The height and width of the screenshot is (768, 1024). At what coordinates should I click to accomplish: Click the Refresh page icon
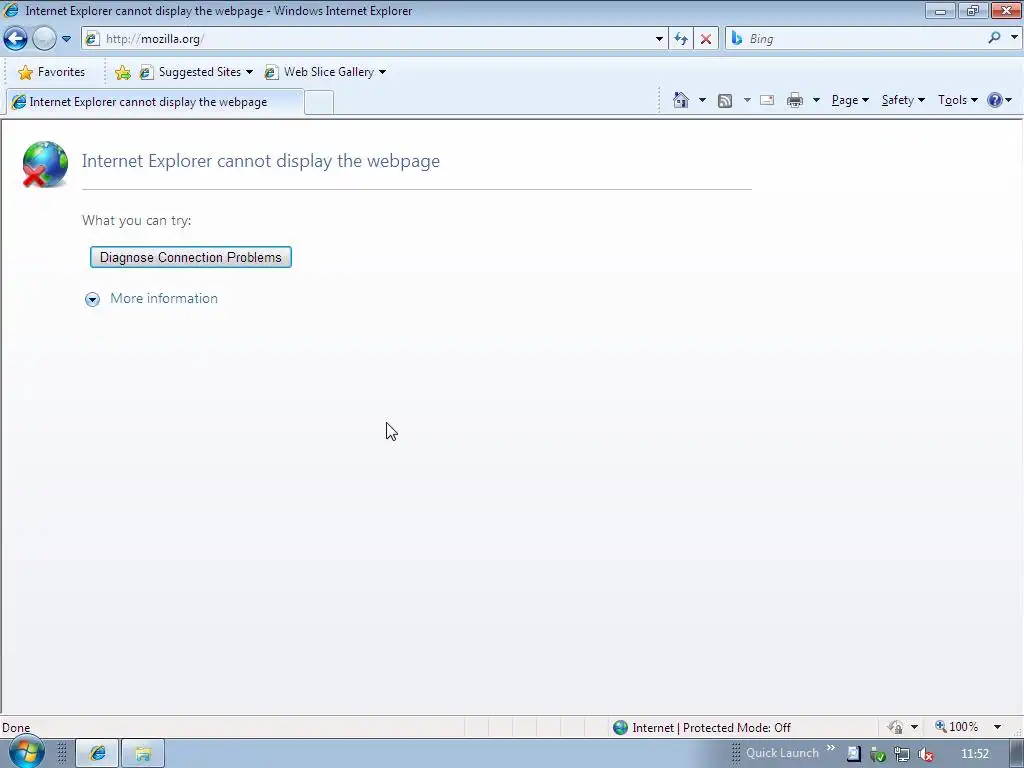(680, 39)
